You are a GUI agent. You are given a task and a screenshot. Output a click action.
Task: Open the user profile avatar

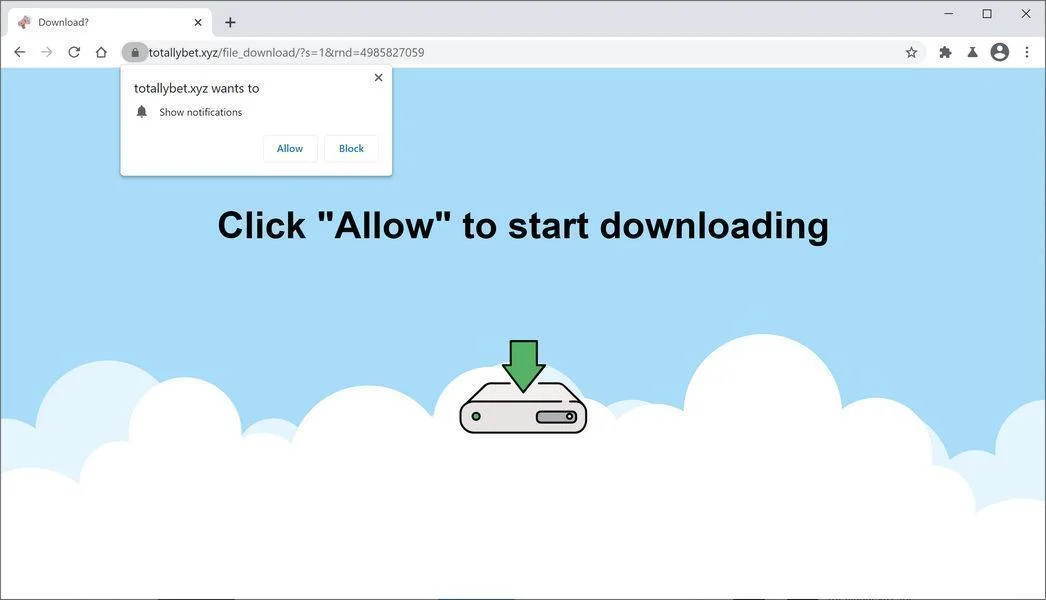click(999, 52)
